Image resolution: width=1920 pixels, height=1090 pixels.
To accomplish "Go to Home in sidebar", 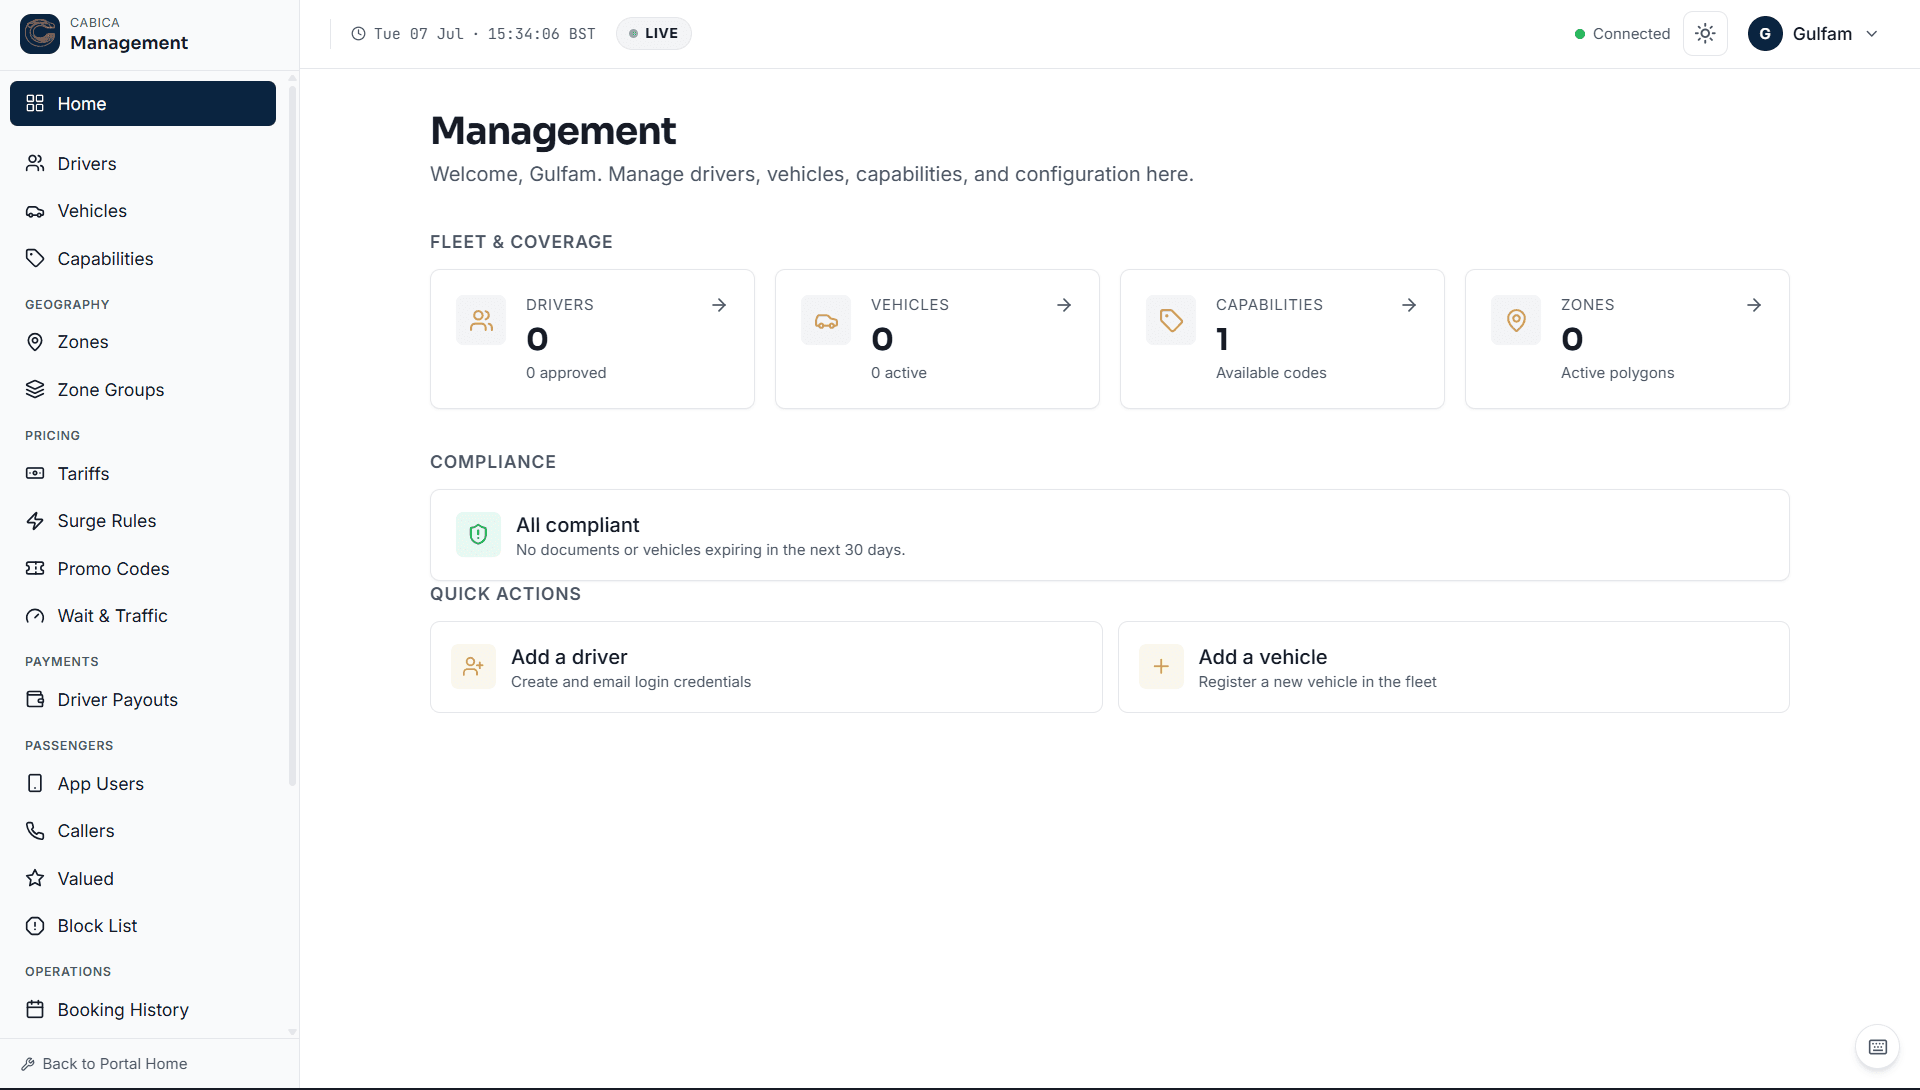I will point(143,103).
